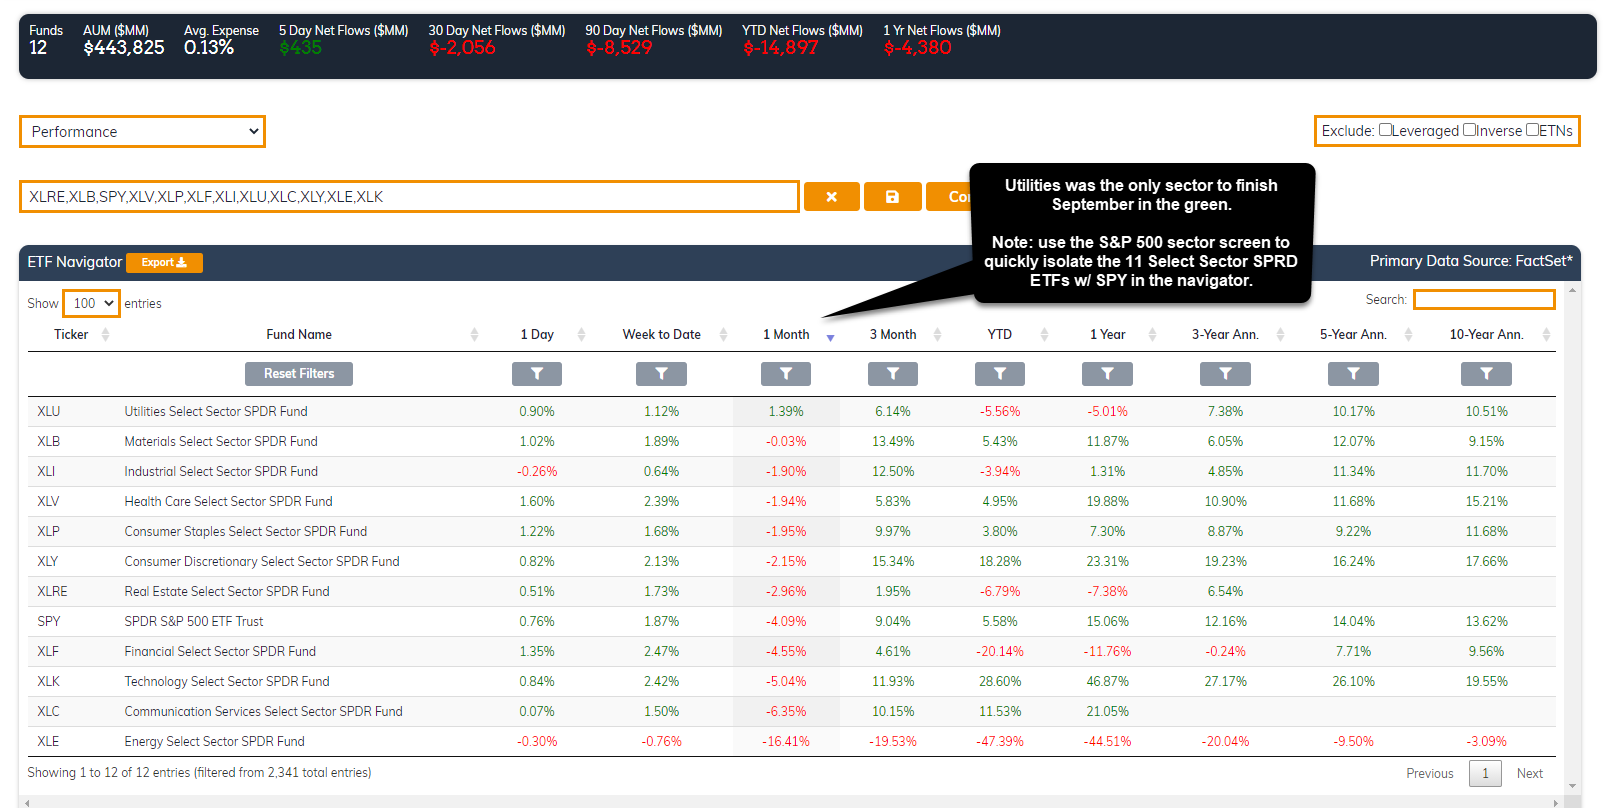Image resolution: width=1605 pixels, height=808 pixels.
Task: Sort by Ticker using its sort arrows
Action: pos(105,334)
